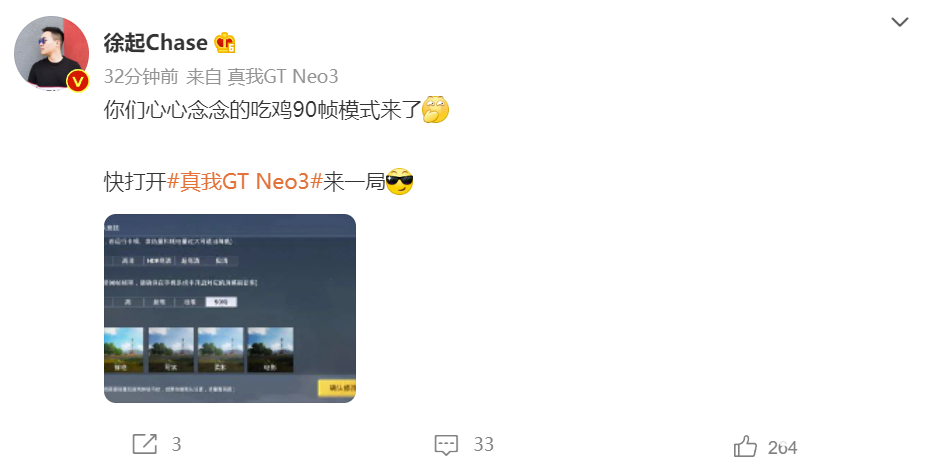The image size is (927, 464).
Task: Click the comment count 33
Action: point(484,444)
